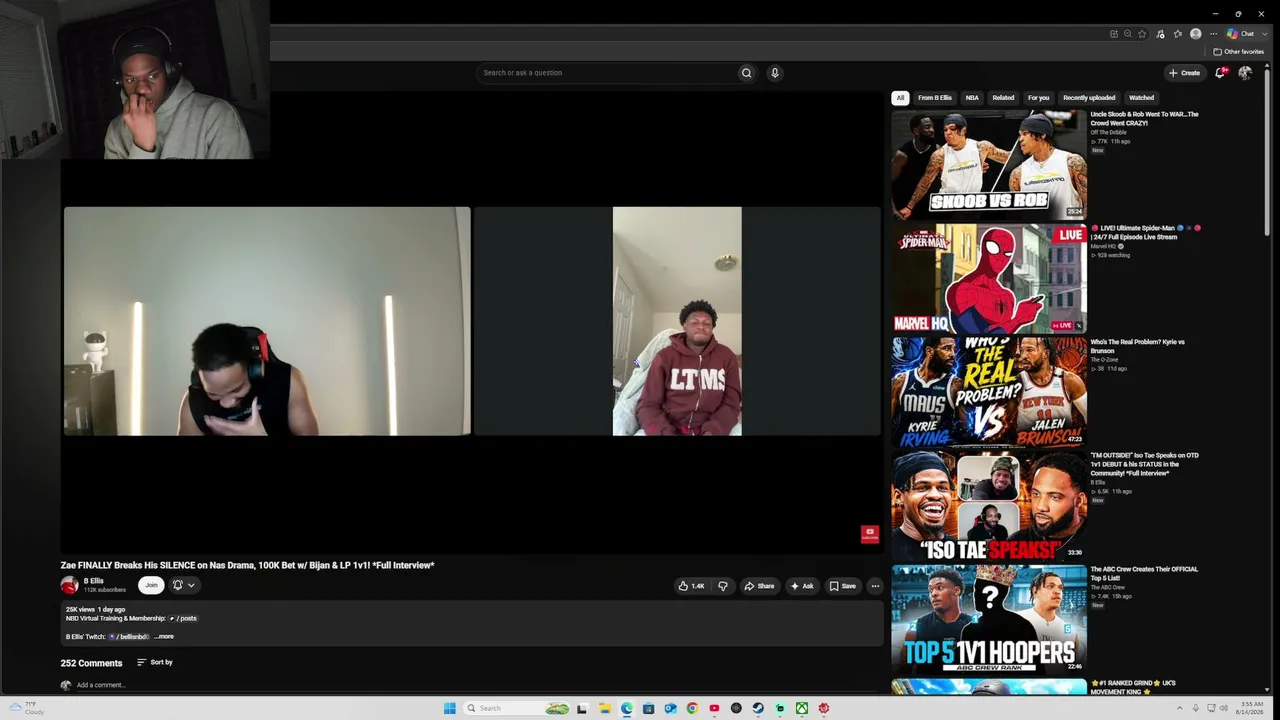Open browser apps icon in address bar
Screen dimensions: 1280x720
coord(1114,34)
